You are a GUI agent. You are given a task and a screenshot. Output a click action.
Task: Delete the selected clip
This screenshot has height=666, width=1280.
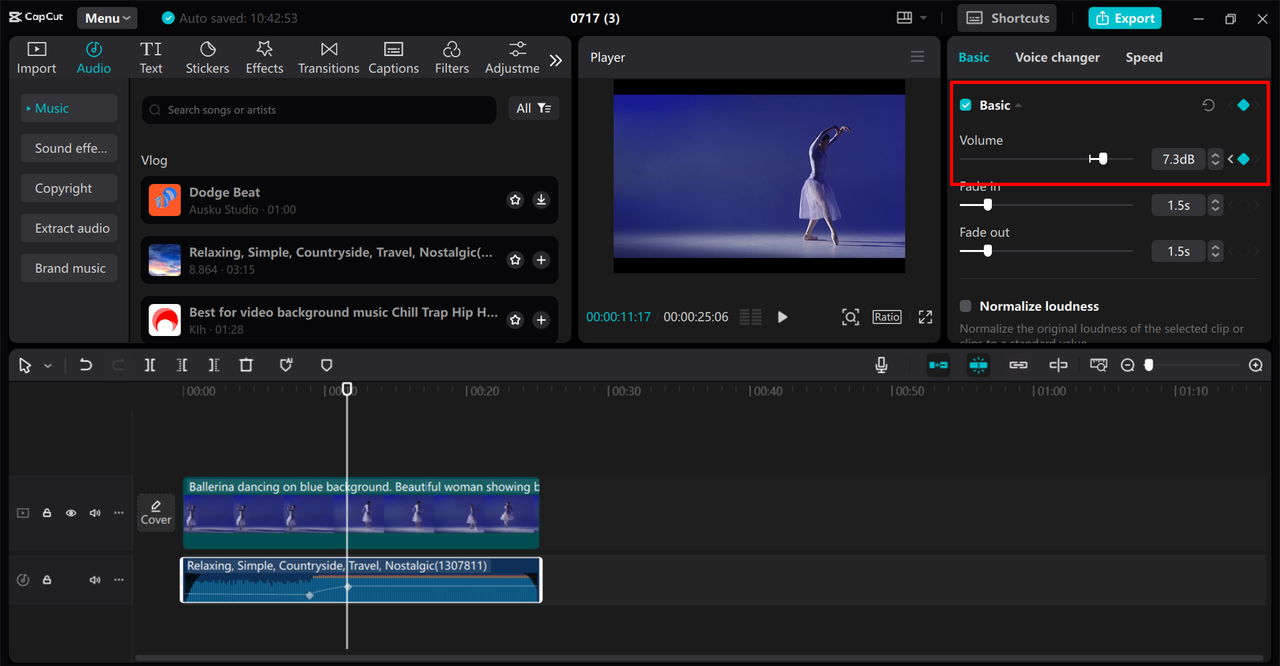(x=246, y=366)
